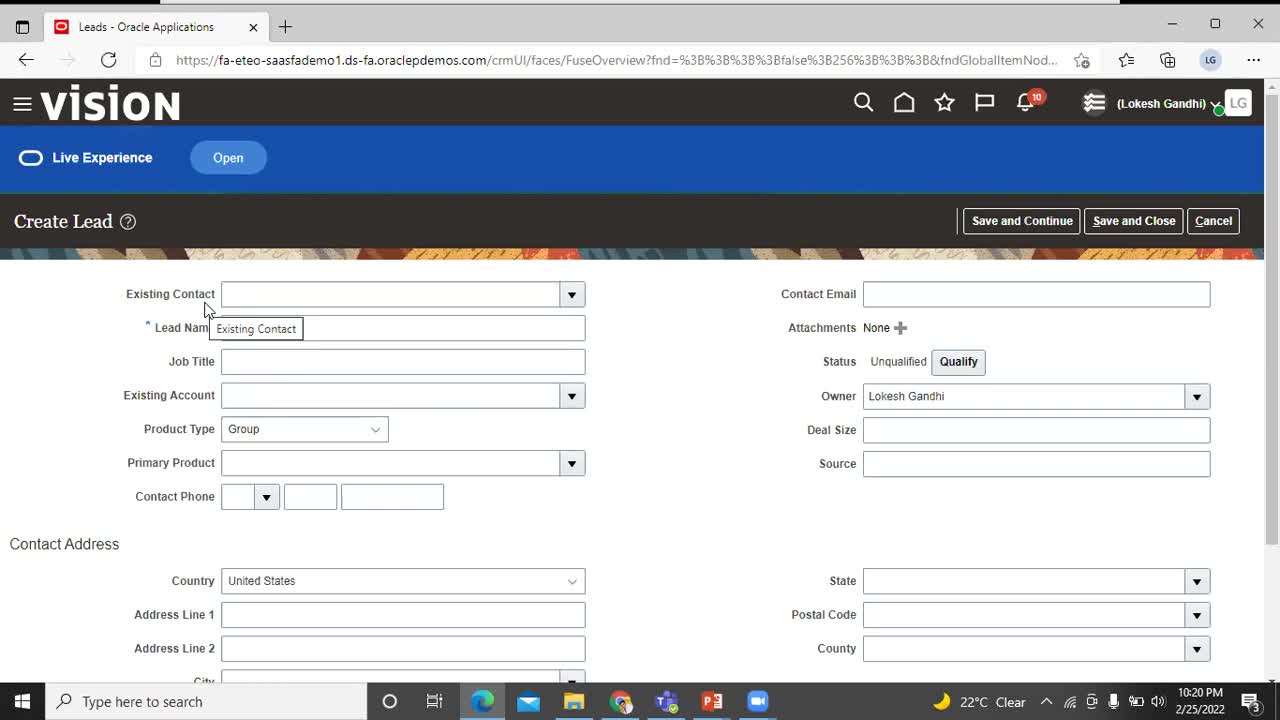Open Microsoft Edge in the taskbar
The image size is (1280, 720).
[x=482, y=701]
